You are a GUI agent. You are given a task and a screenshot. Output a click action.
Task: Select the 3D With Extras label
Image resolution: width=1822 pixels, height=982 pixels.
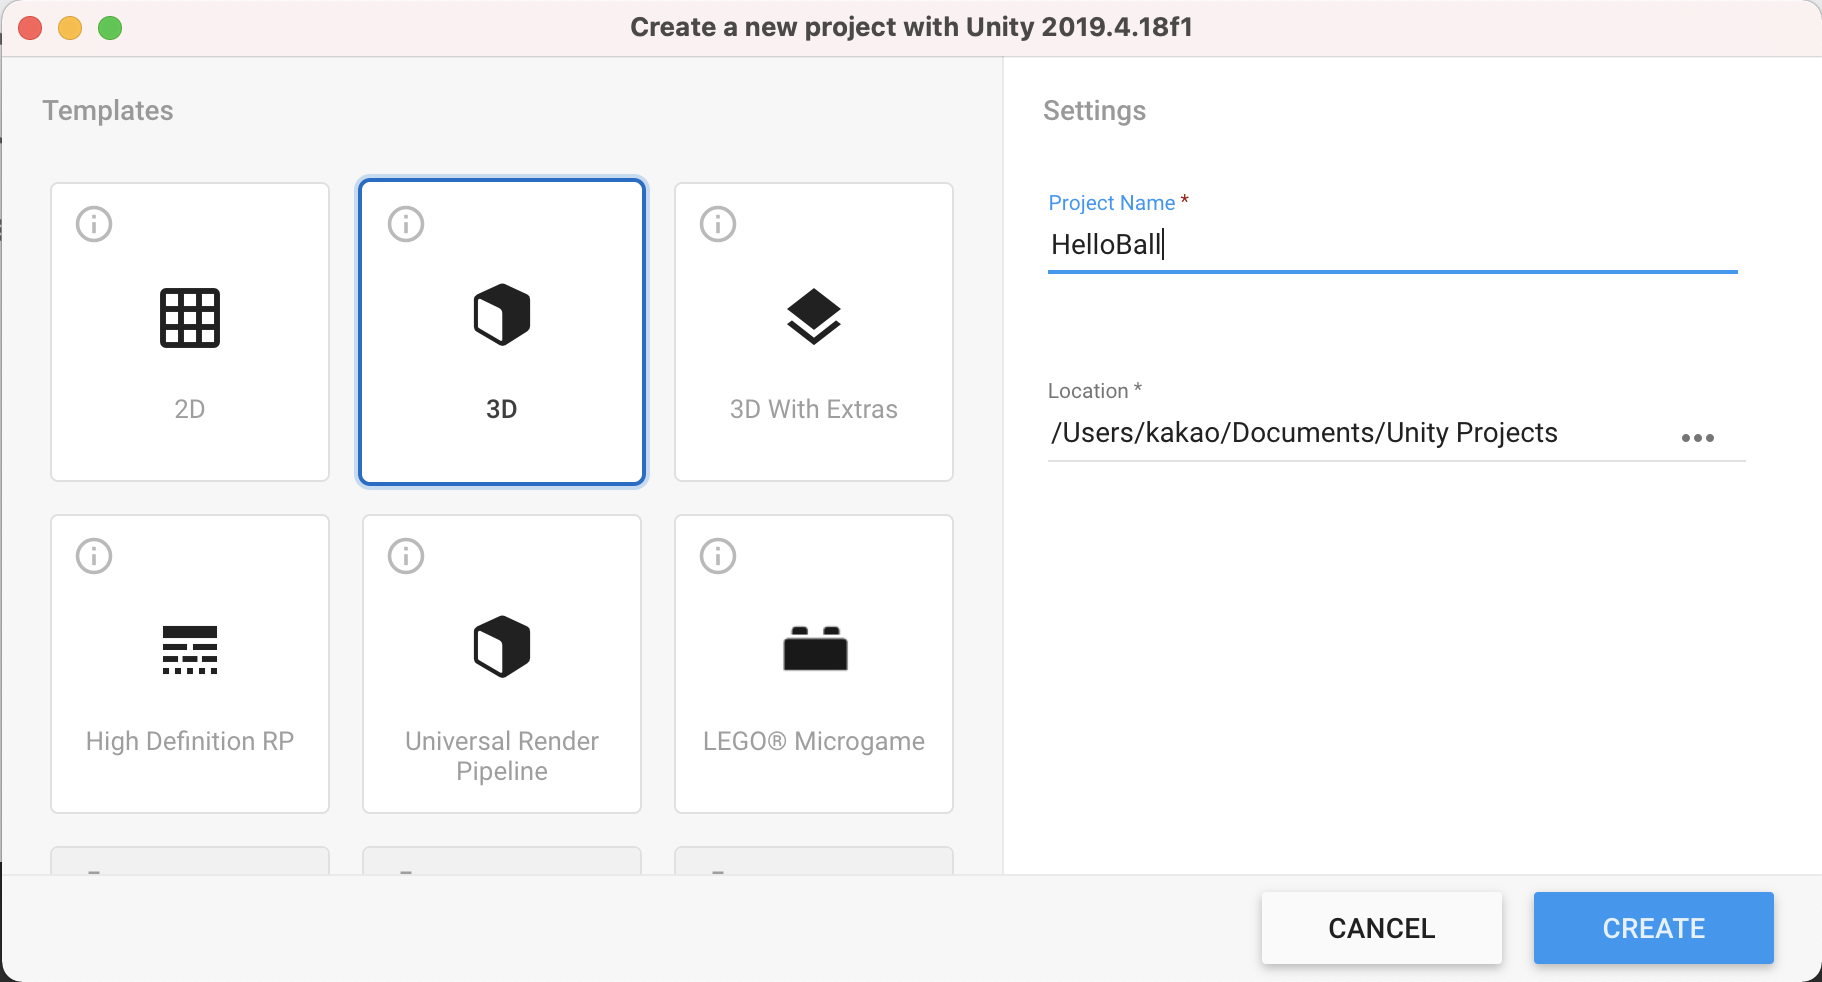tap(814, 409)
